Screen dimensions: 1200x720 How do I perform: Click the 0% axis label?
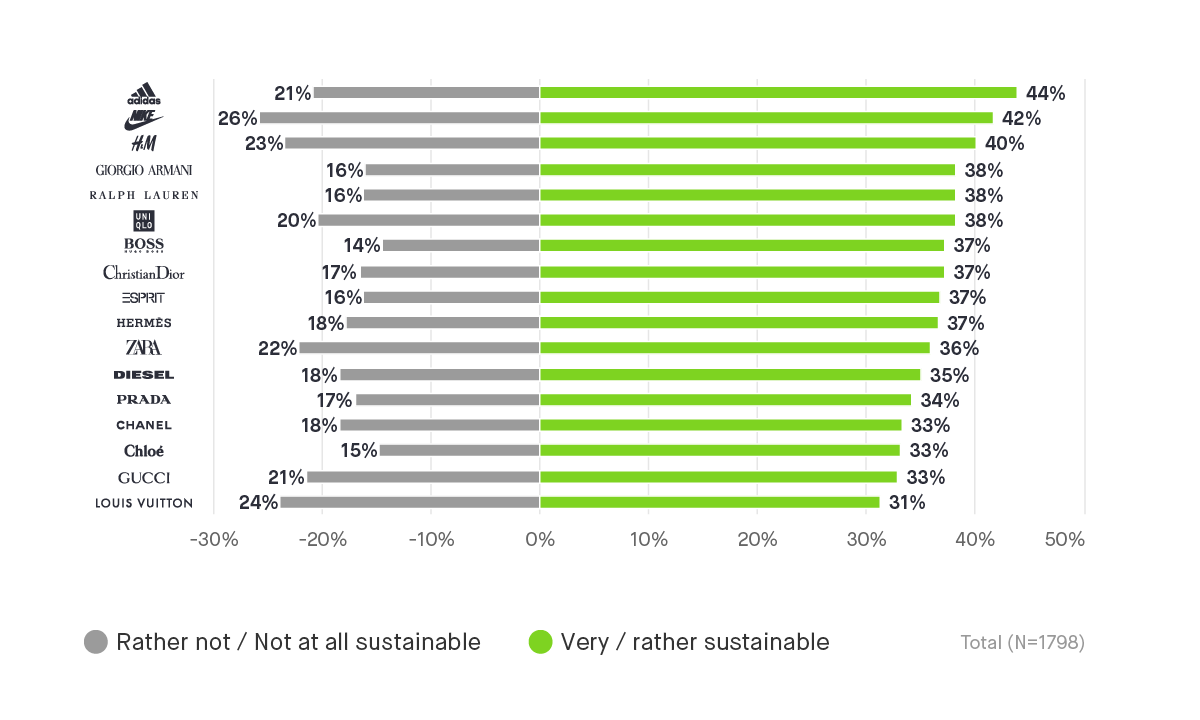540,540
